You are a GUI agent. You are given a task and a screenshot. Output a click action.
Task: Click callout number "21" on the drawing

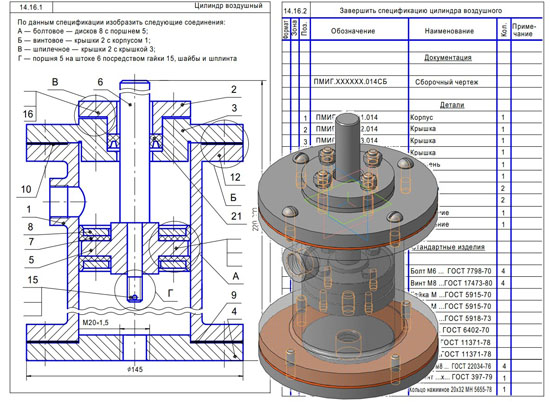[x=236, y=216]
